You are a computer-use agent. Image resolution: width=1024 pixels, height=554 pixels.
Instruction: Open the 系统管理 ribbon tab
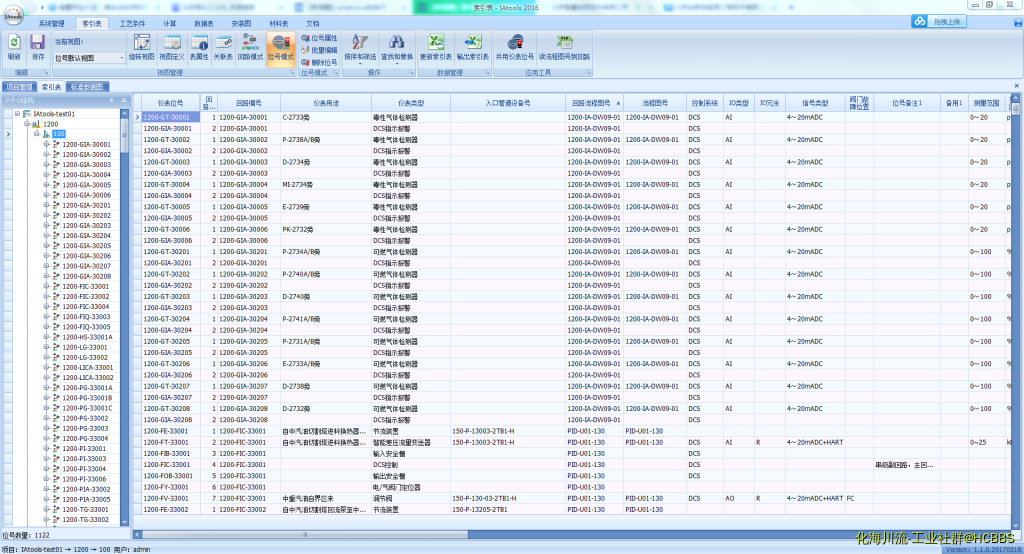(x=52, y=24)
